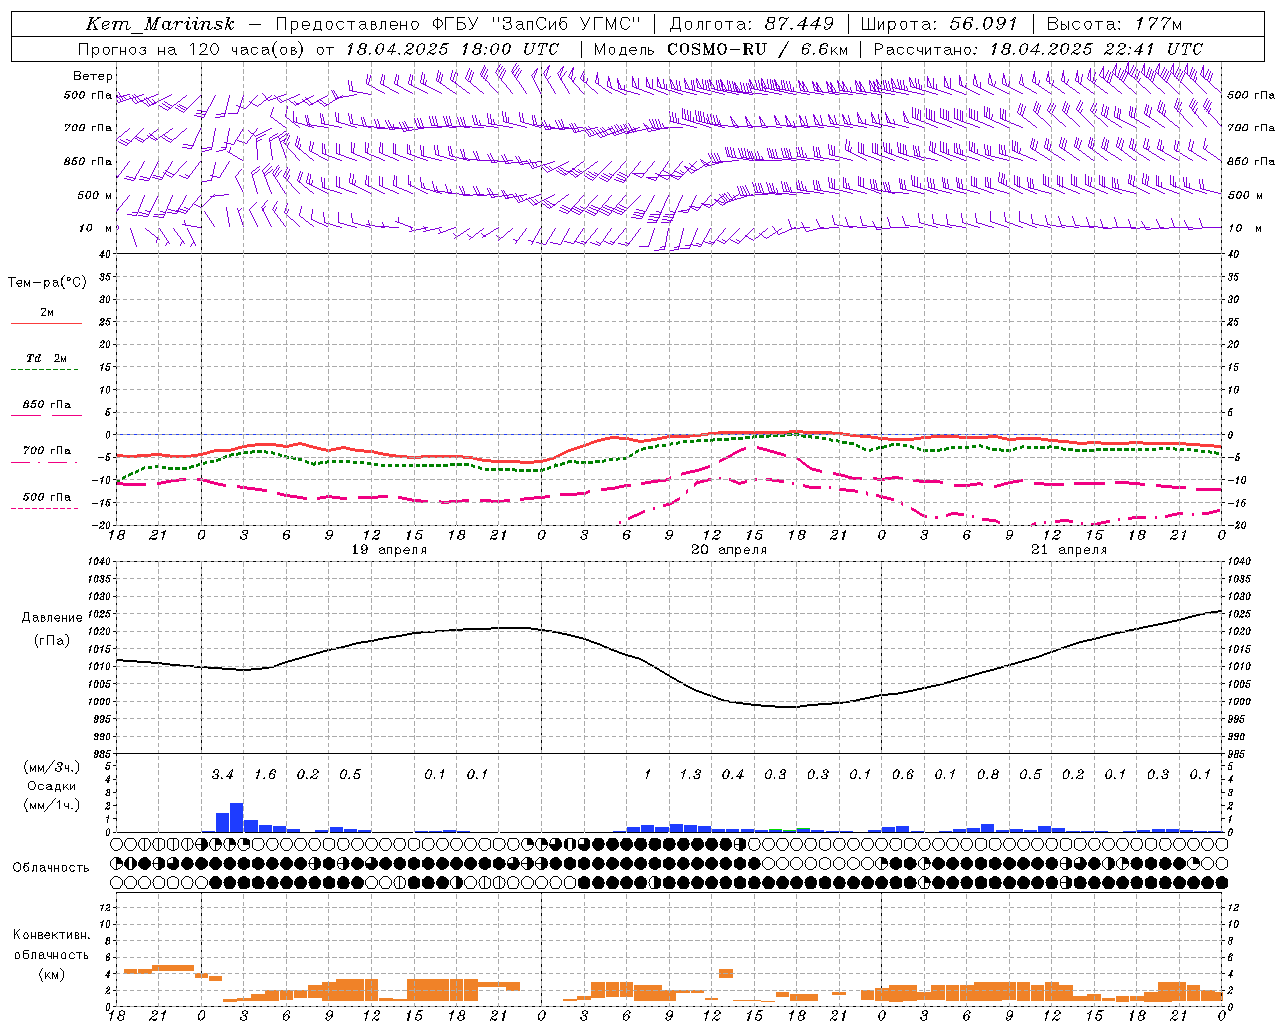Click the '(мм/1ч.)' precipitation unit label
Image resolution: width=1280 pixels, height=1024 pixels.
point(53,805)
